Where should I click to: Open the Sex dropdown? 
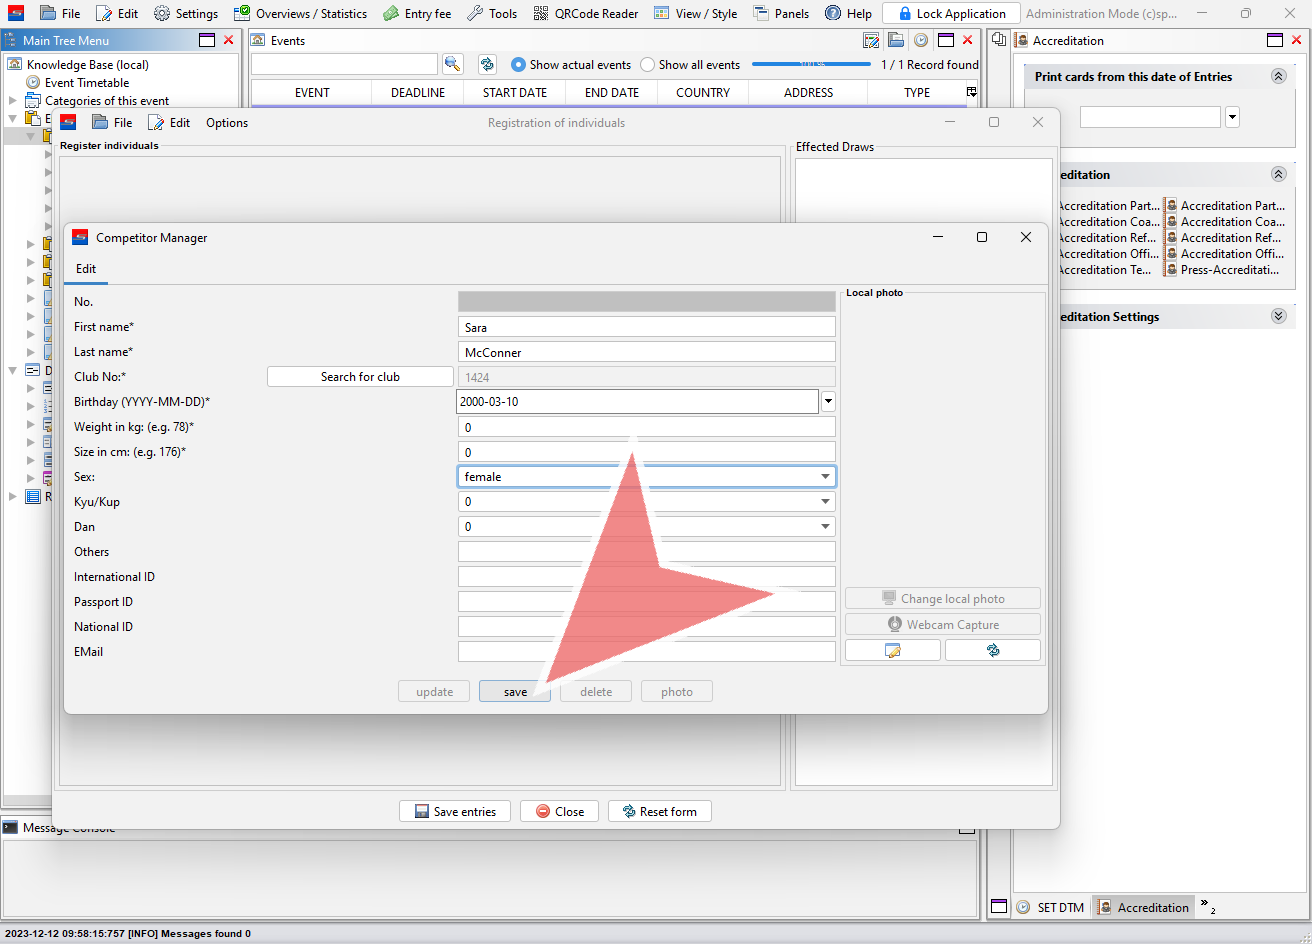(x=825, y=477)
